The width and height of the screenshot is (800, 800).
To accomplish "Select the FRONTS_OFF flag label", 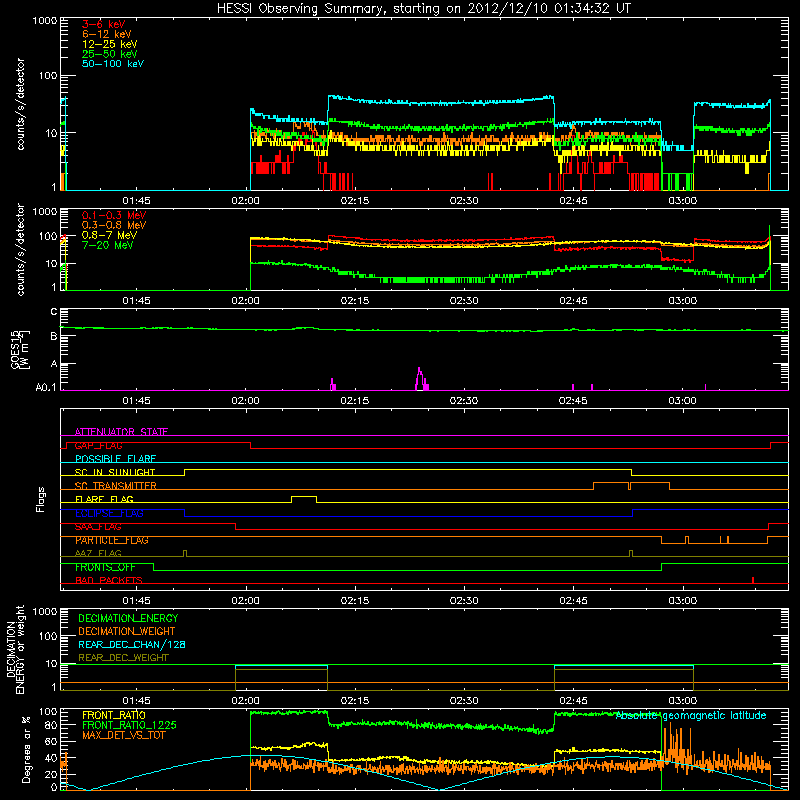I will pyautogui.click(x=105, y=567).
